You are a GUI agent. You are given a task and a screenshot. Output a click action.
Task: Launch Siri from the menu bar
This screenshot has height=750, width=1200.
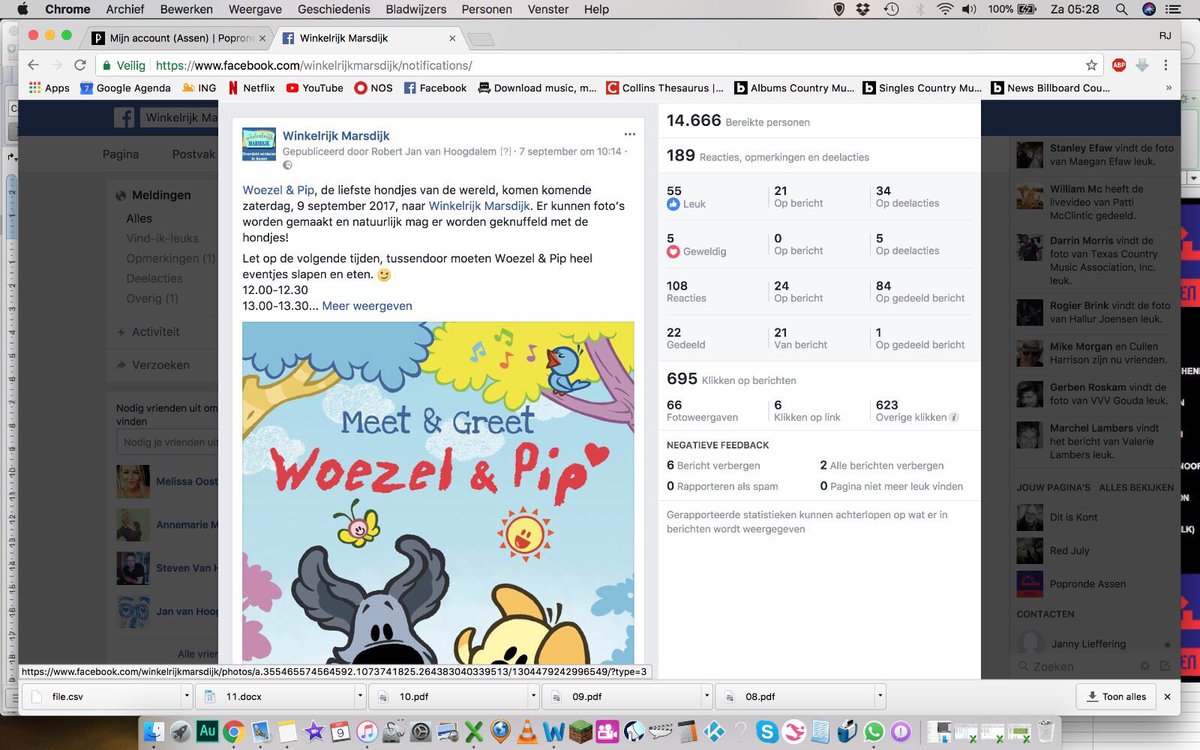[x=1149, y=9]
